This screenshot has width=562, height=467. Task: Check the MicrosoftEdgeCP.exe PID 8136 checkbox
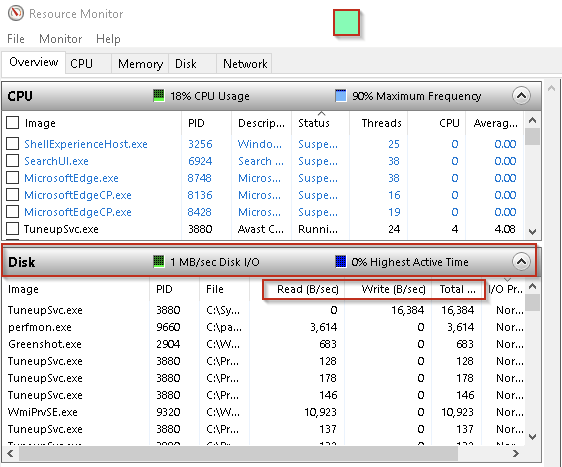tap(13, 195)
